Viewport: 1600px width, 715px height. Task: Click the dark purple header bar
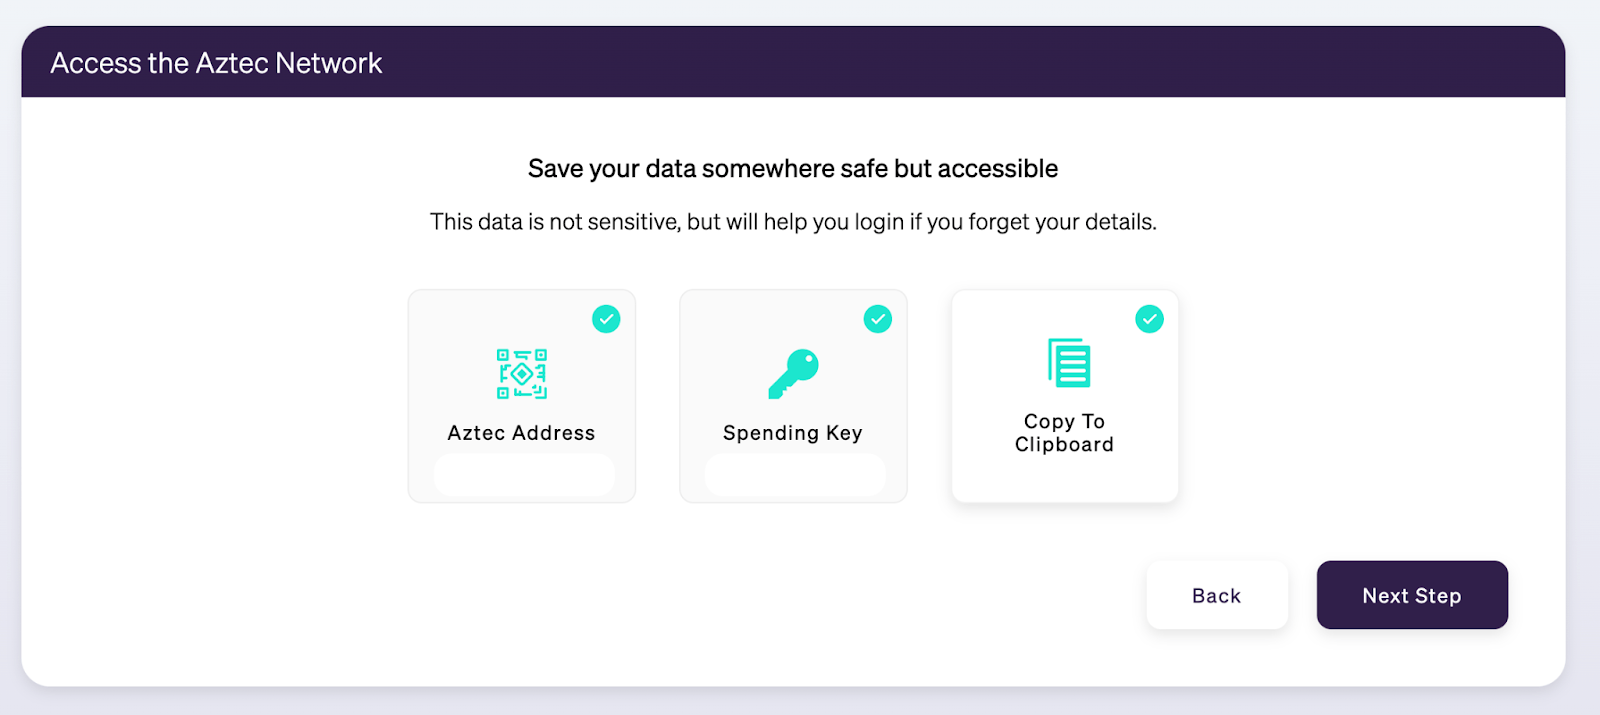coord(793,62)
